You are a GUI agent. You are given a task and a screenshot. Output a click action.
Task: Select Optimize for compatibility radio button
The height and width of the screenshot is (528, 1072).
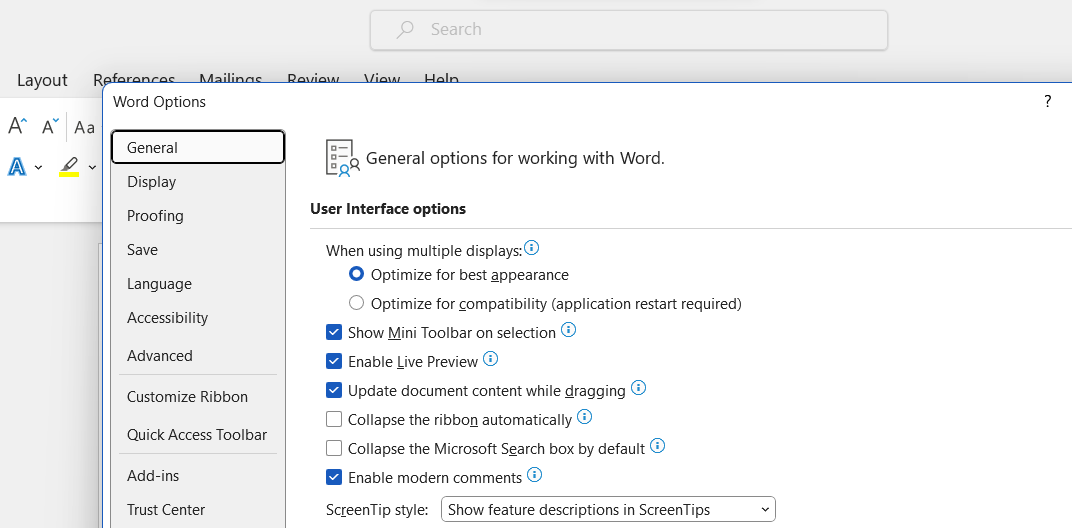point(356,303)
